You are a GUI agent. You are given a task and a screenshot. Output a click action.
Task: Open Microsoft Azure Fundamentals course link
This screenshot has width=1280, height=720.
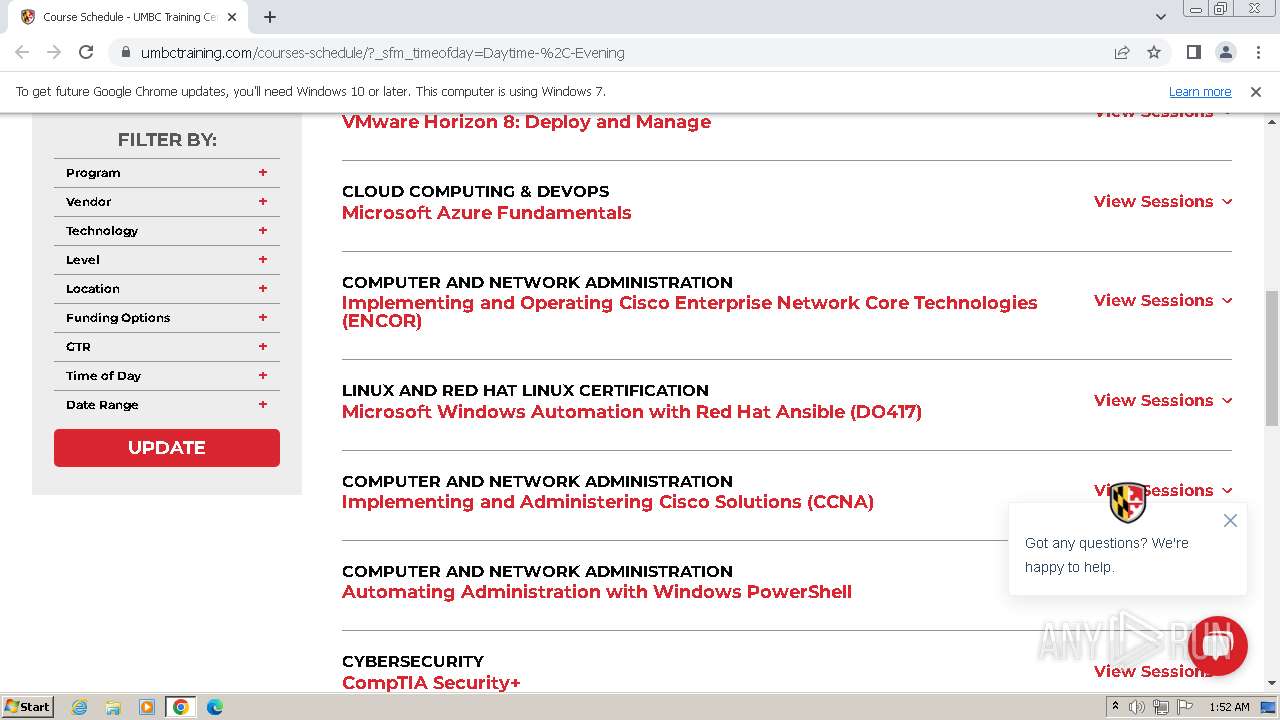(486, 213)
